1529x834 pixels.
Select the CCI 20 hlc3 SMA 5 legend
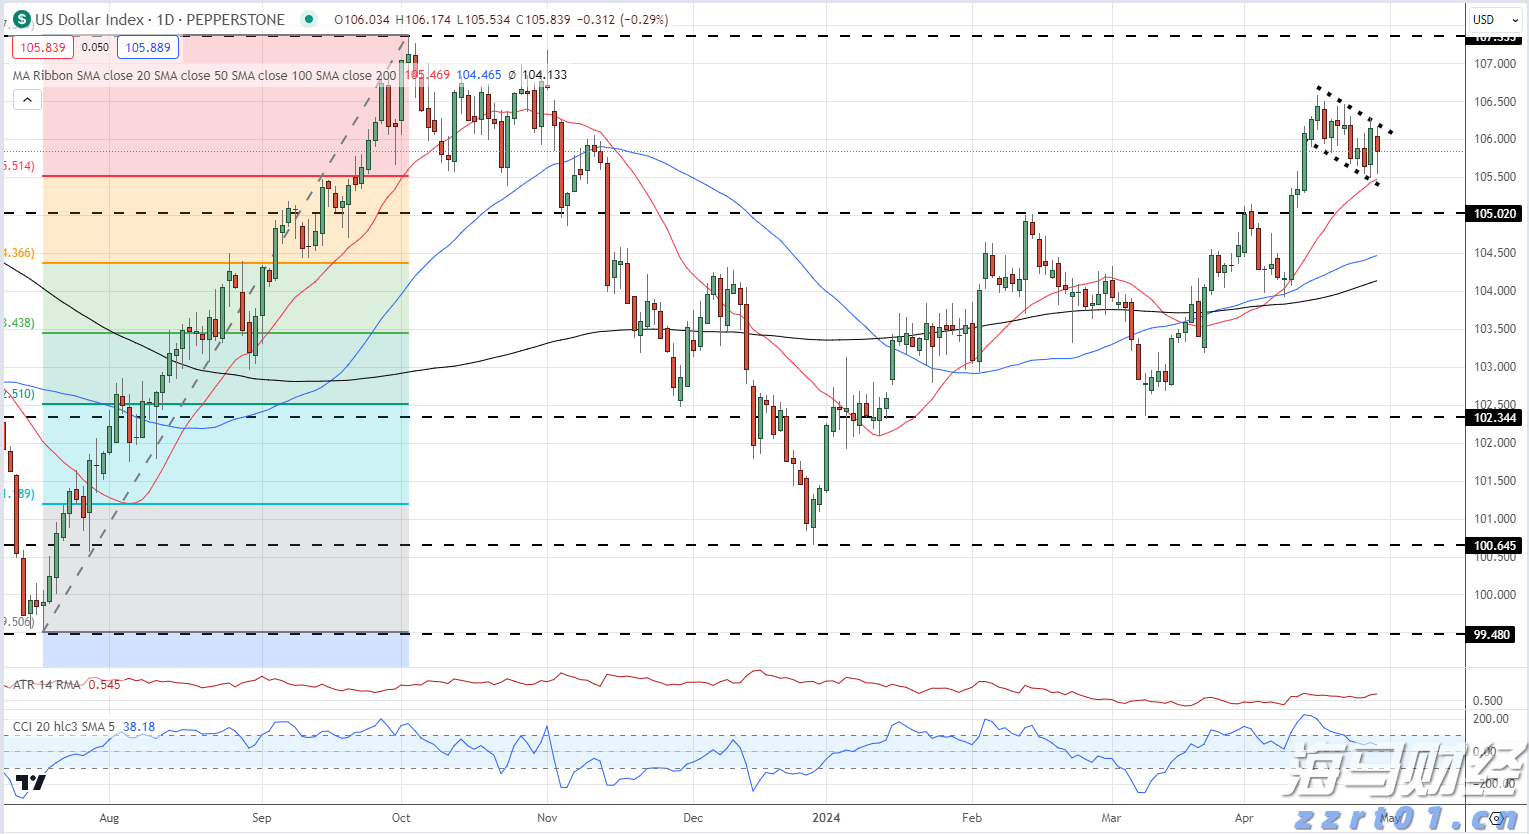point(65,726)
